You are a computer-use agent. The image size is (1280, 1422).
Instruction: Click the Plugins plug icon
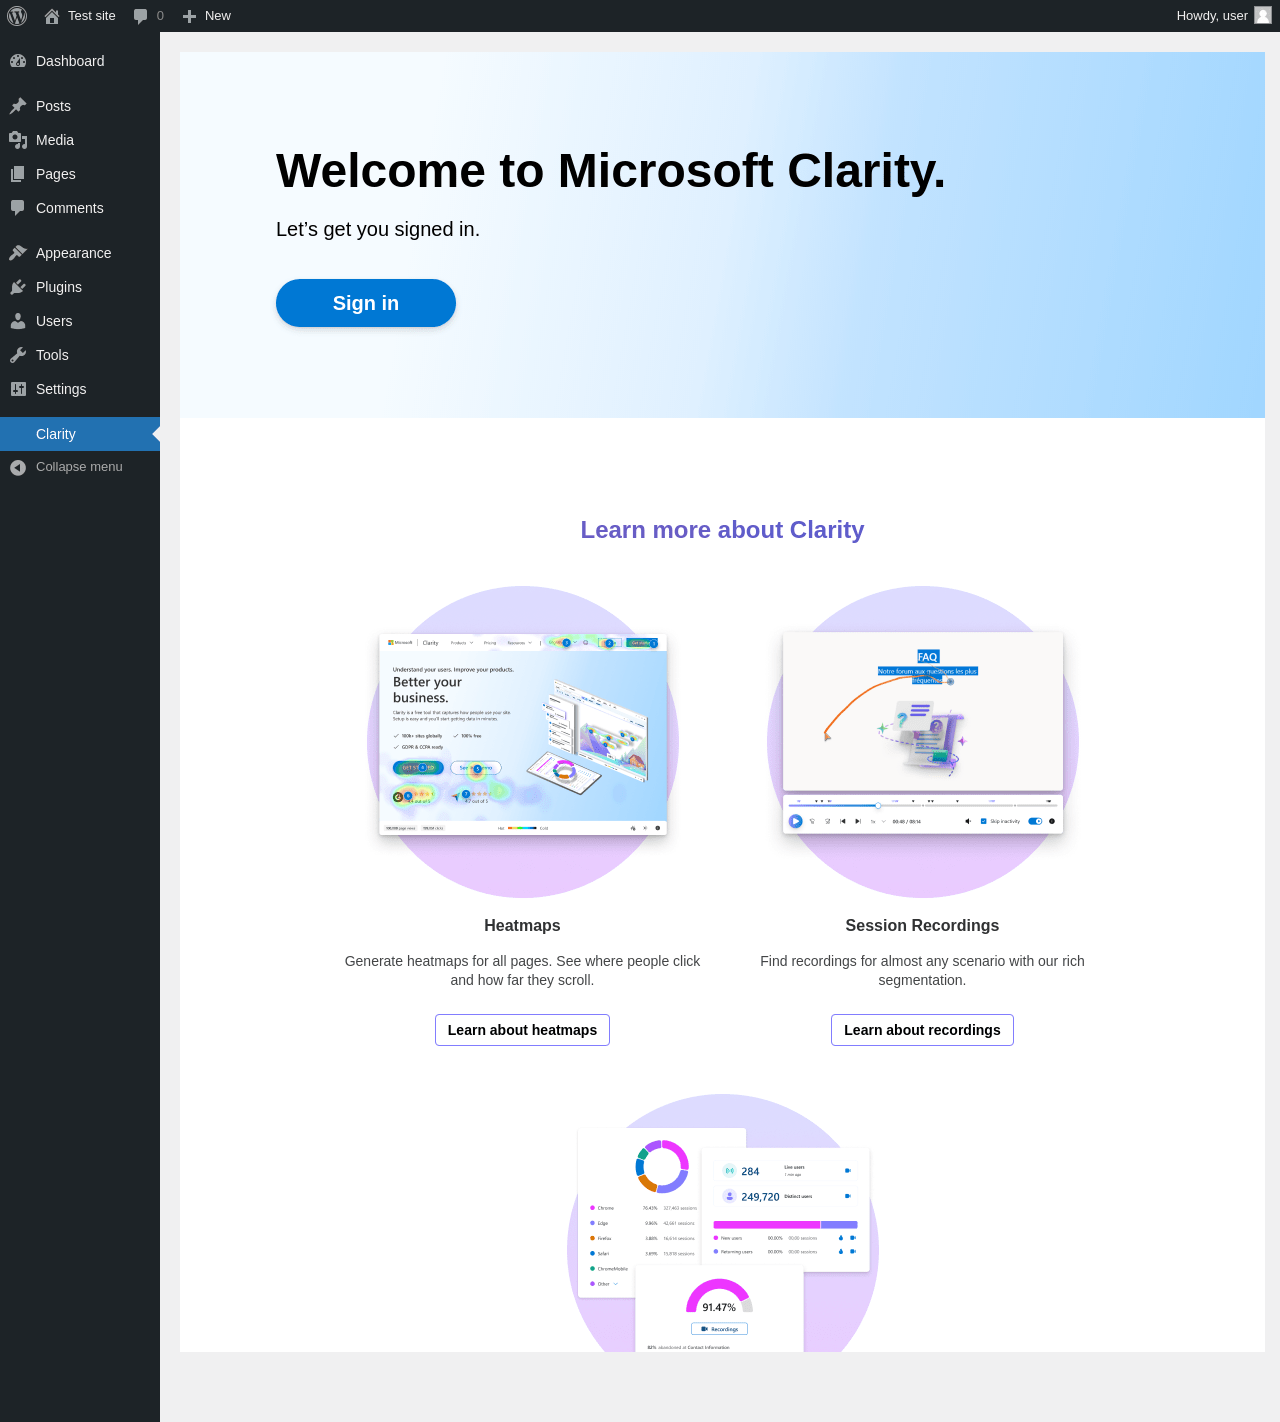click(18, 287)
